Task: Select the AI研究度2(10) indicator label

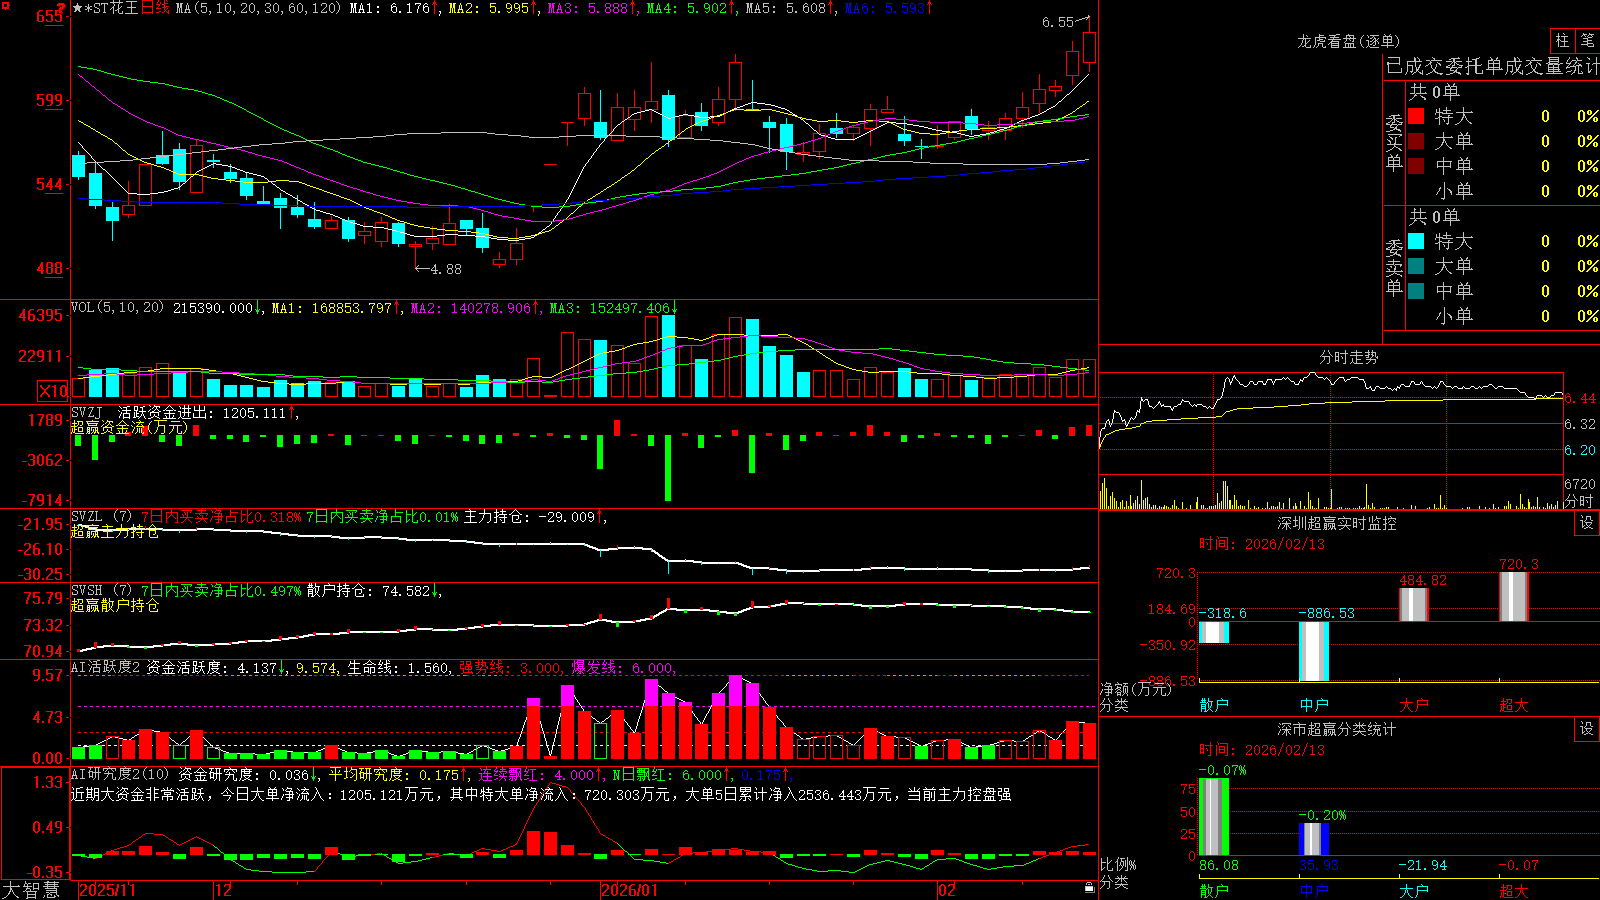Action: pyautogui.click(x=121, y=774)
